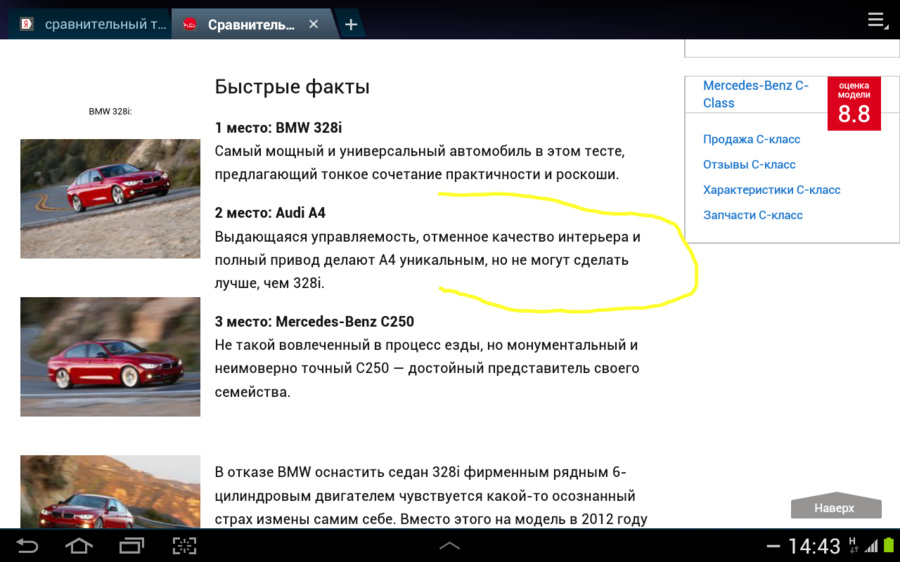
Task: Open 'Запчасти C-класс' link
Action: tap(752, 215)
